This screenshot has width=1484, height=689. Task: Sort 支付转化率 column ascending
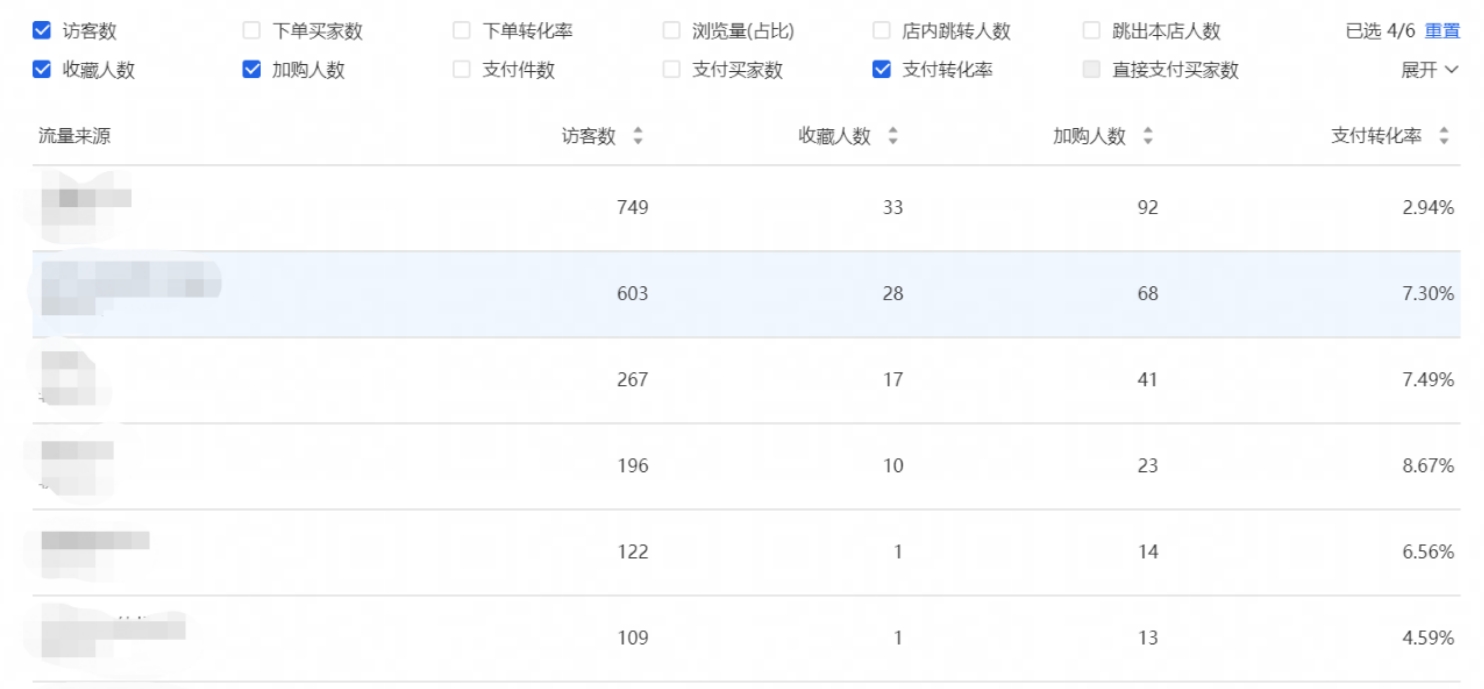(1442, 131)
